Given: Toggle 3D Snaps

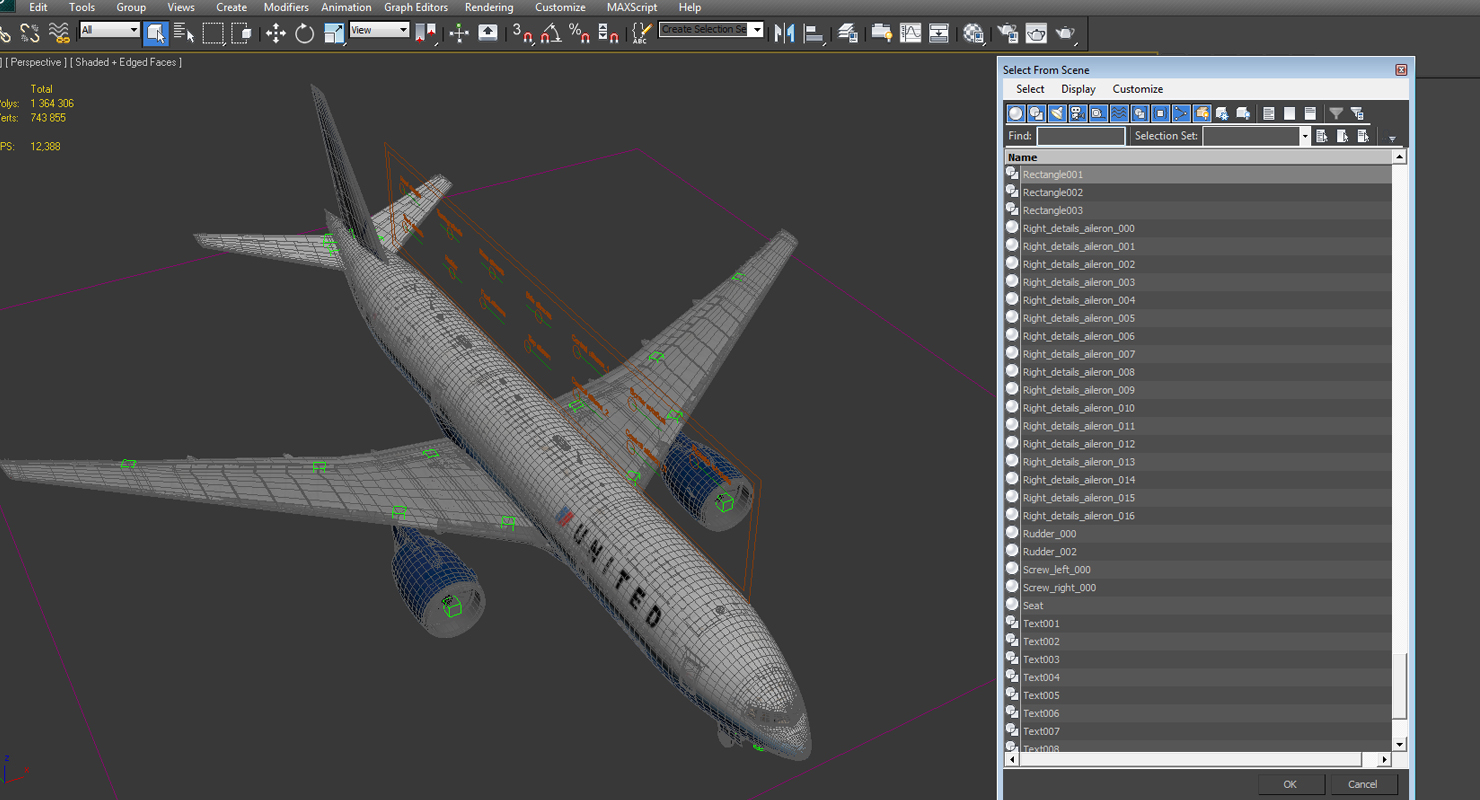Looking at the screenshot, I should coord(522,33).
